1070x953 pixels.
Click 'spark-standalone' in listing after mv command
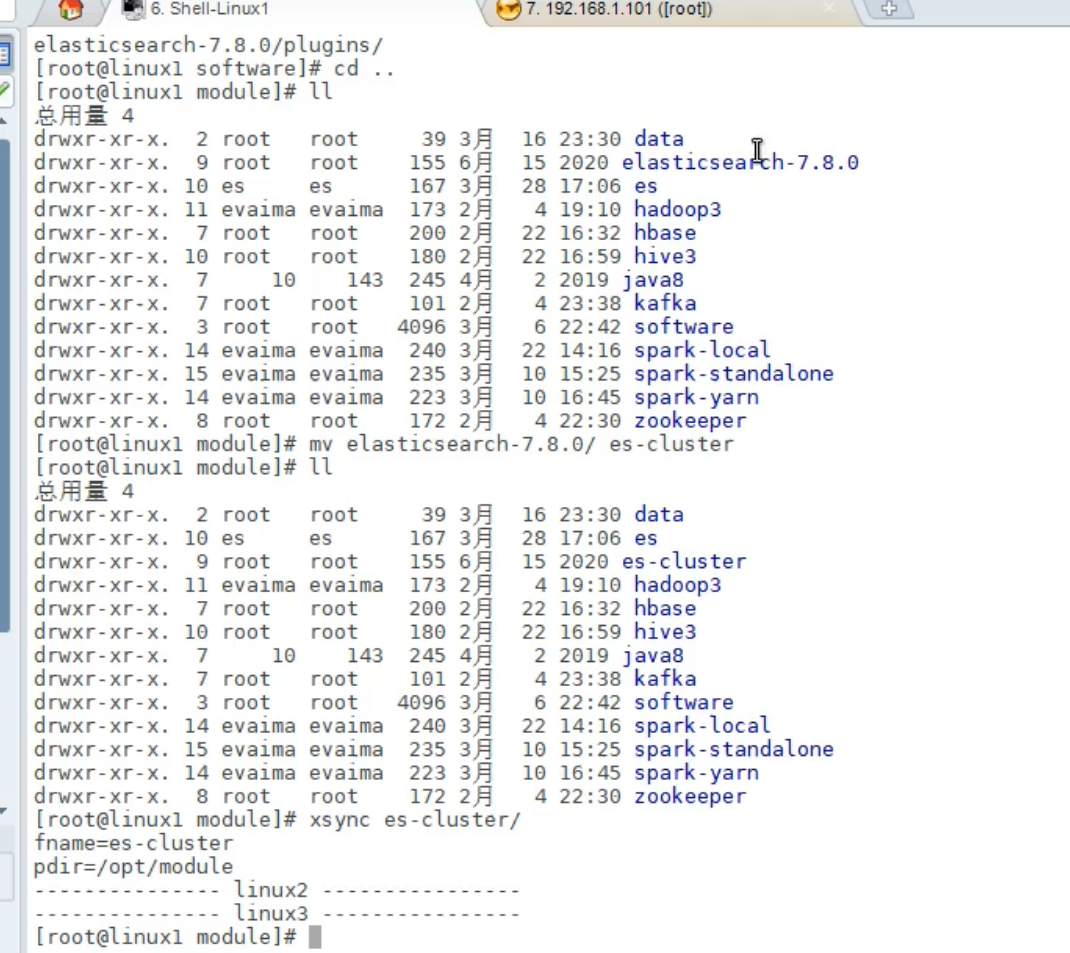coord(734,749)
